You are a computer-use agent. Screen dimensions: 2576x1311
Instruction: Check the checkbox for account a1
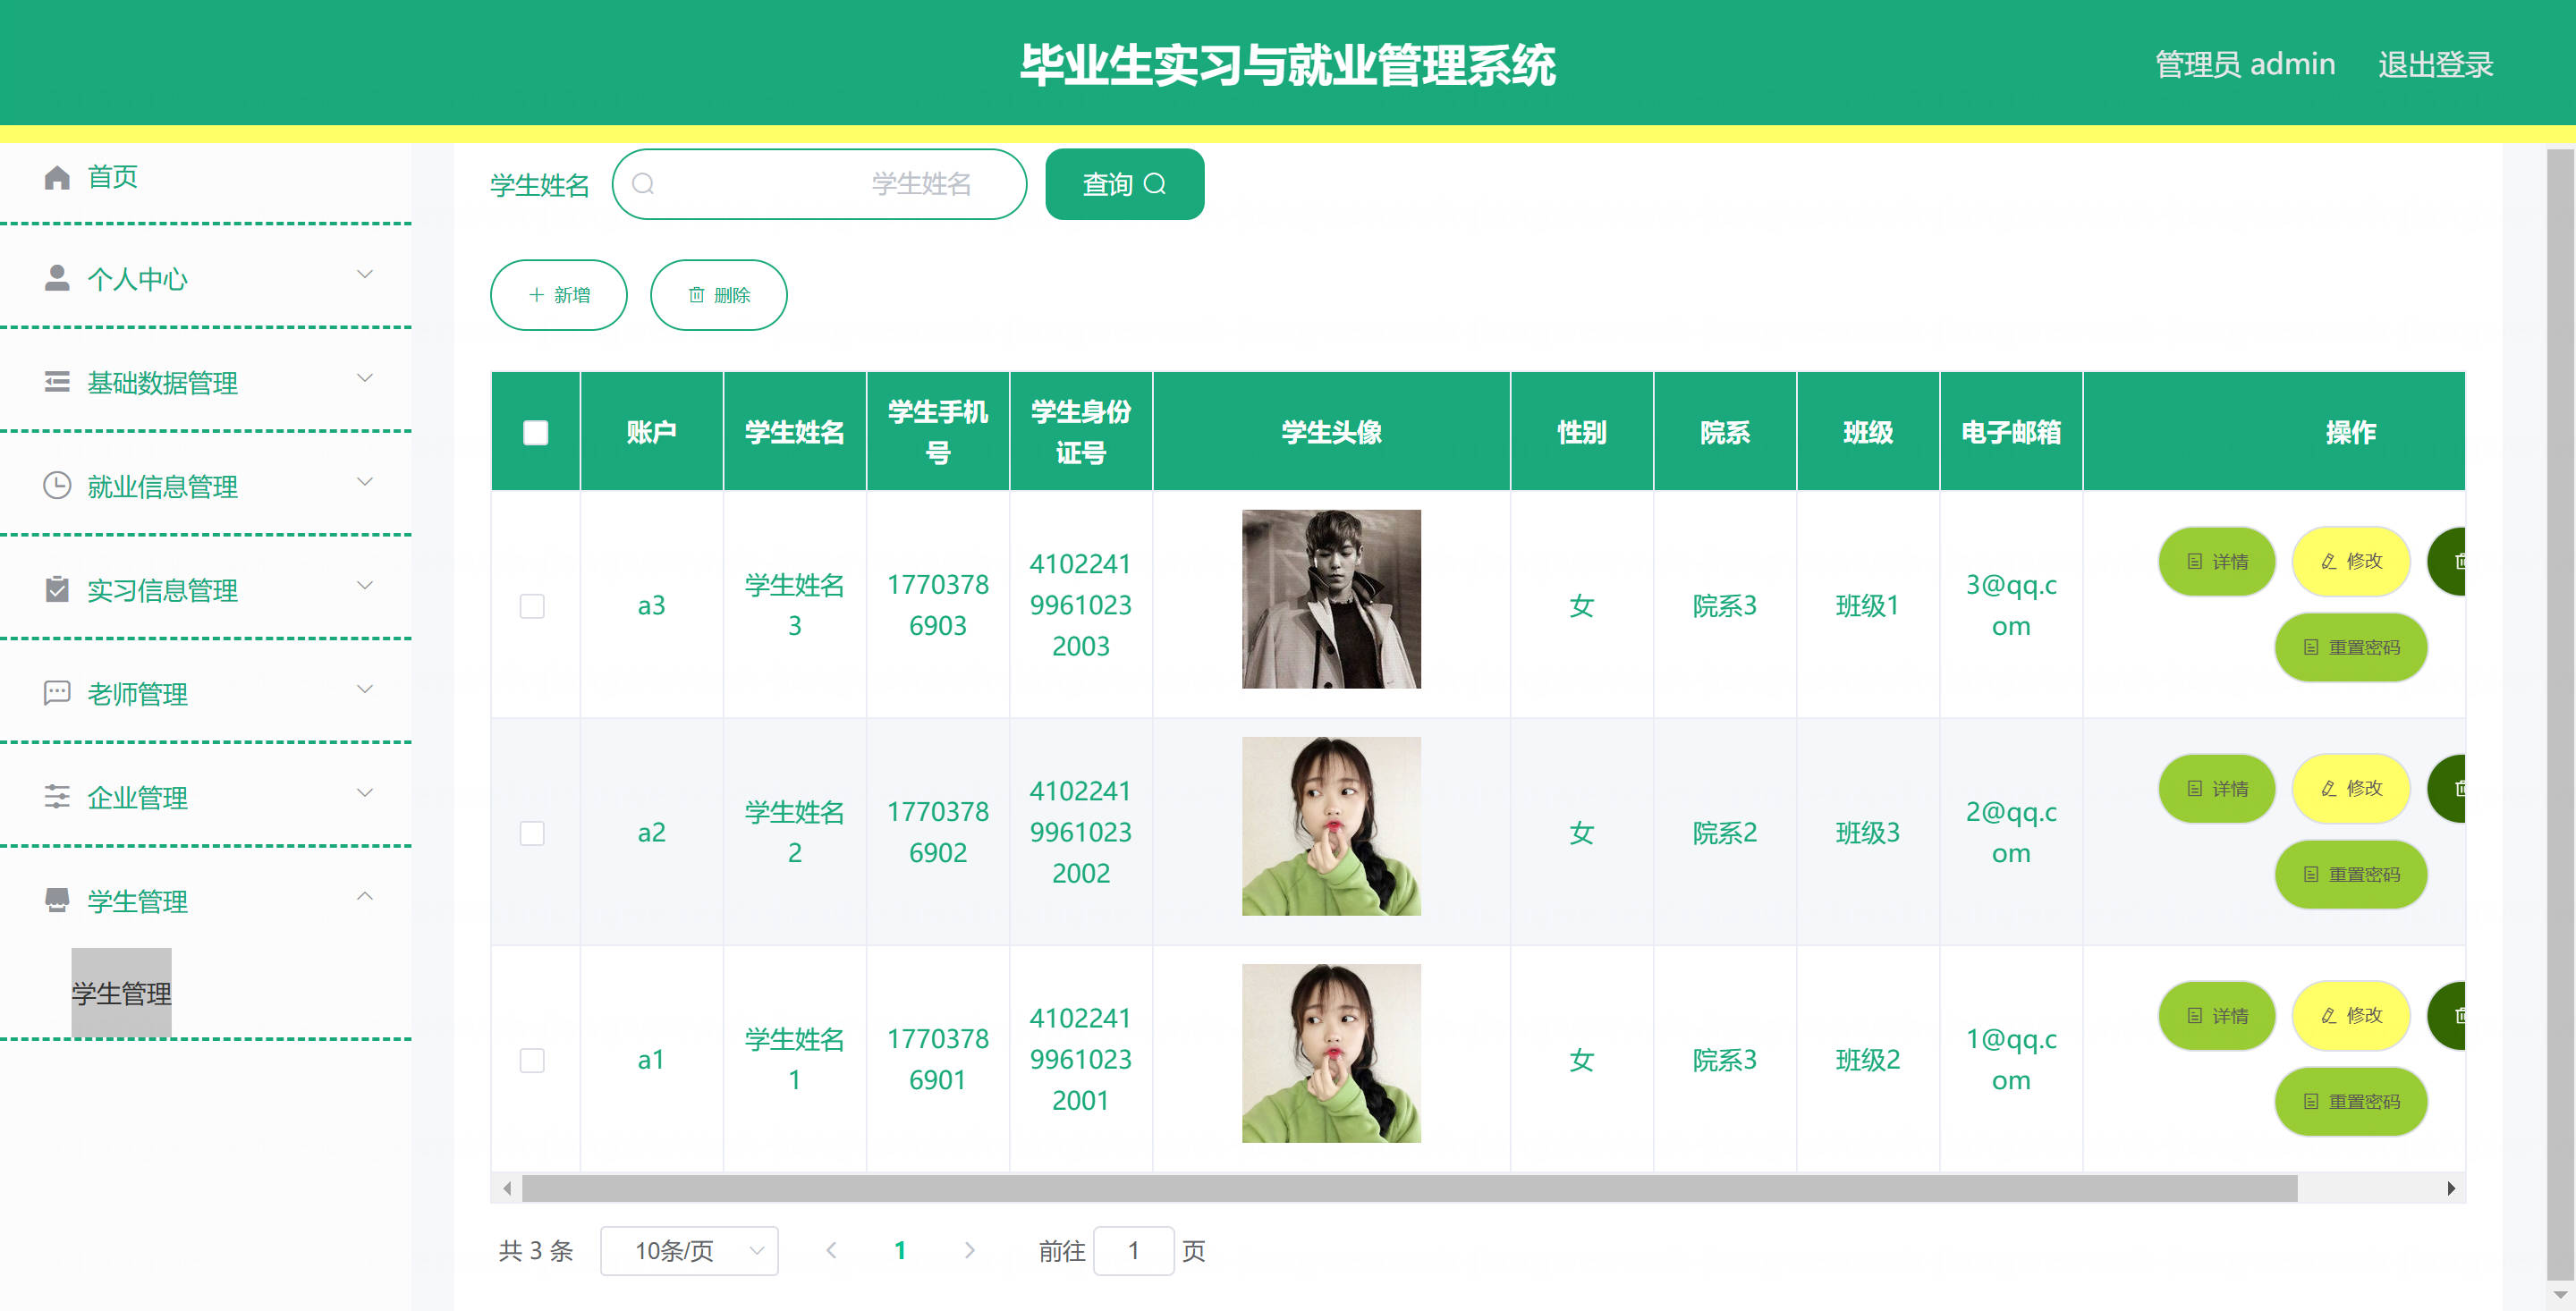(532, 1060)
